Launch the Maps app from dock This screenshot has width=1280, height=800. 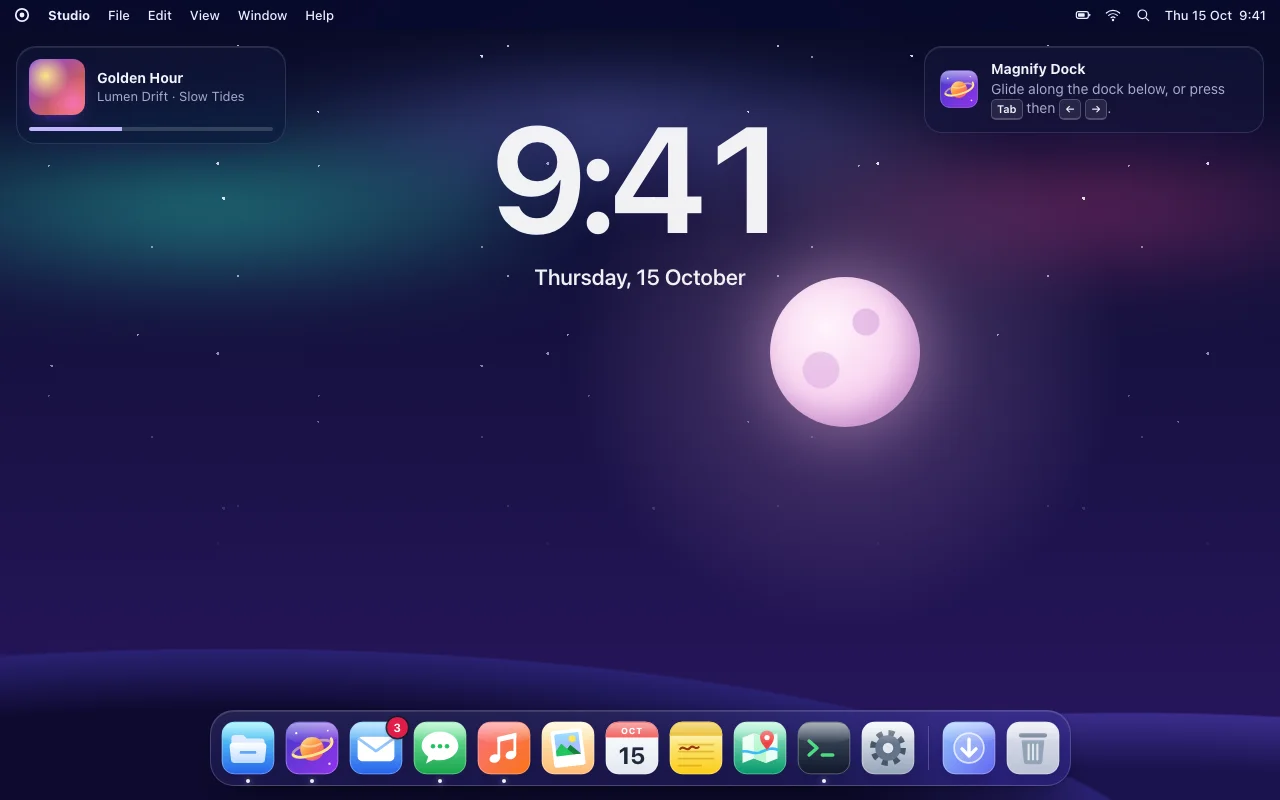point(760,748)
